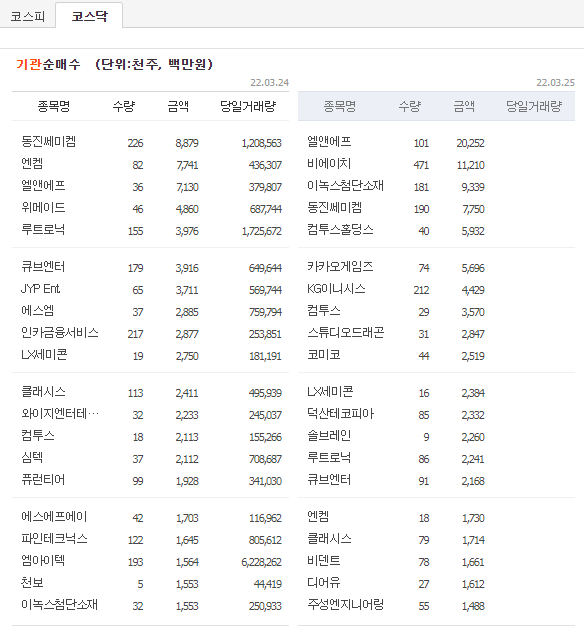This screenshot has width=584, height=633.
Task: Open 큐브엔터 in the 22.03.25 list
Action: click(x=329, y=480)
